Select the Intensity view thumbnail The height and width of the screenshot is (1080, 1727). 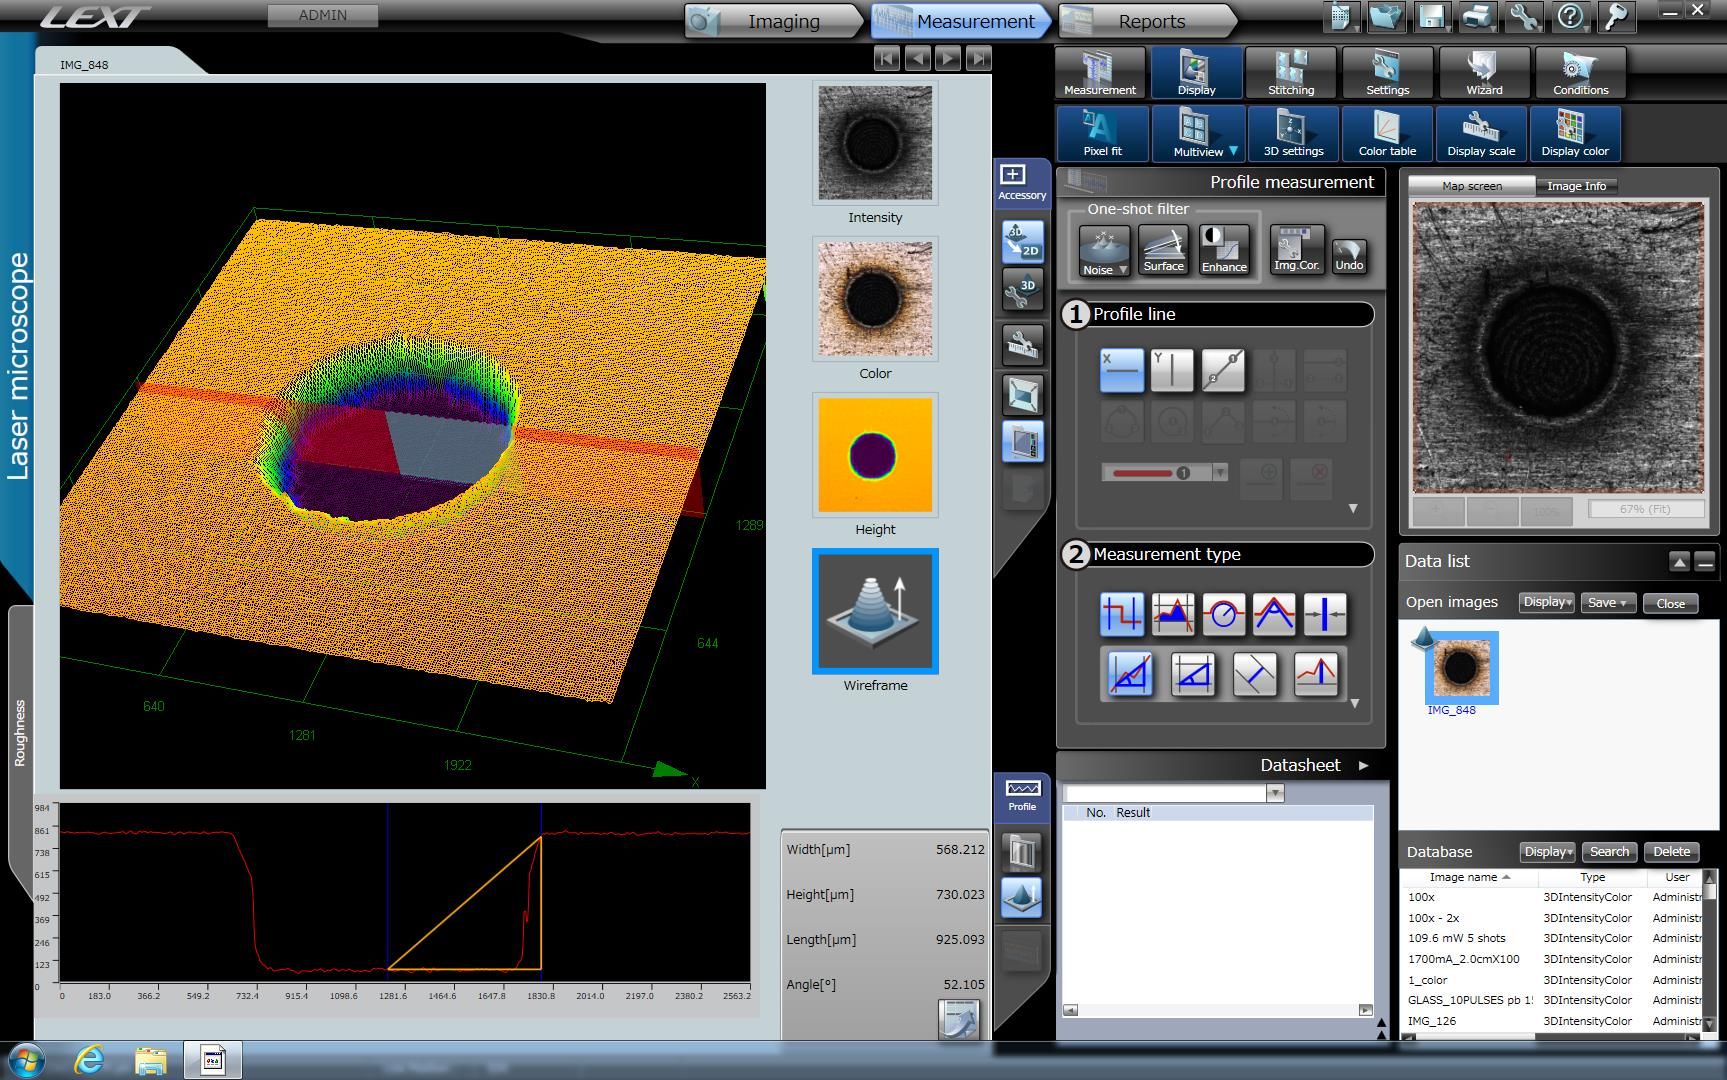pos(875,143)
